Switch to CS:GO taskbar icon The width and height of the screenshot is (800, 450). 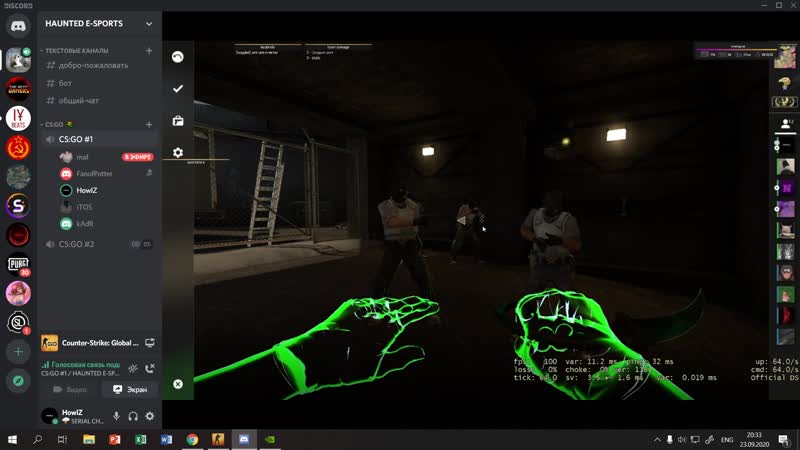(x=218, y=440)
